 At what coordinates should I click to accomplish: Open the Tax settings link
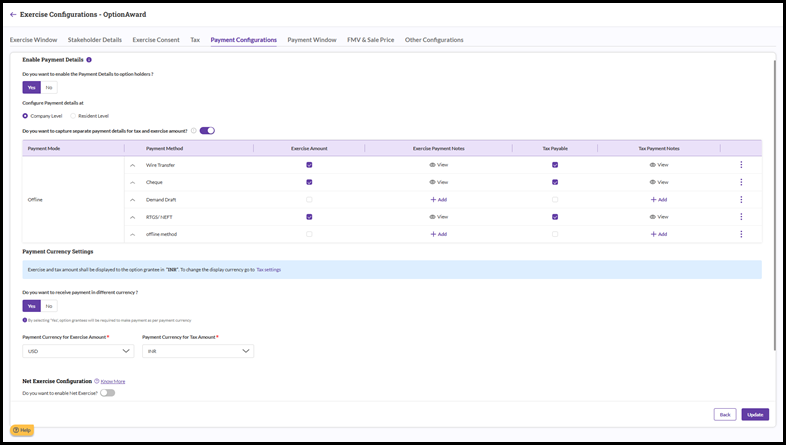pyautogui.click(x=269, y=270)
